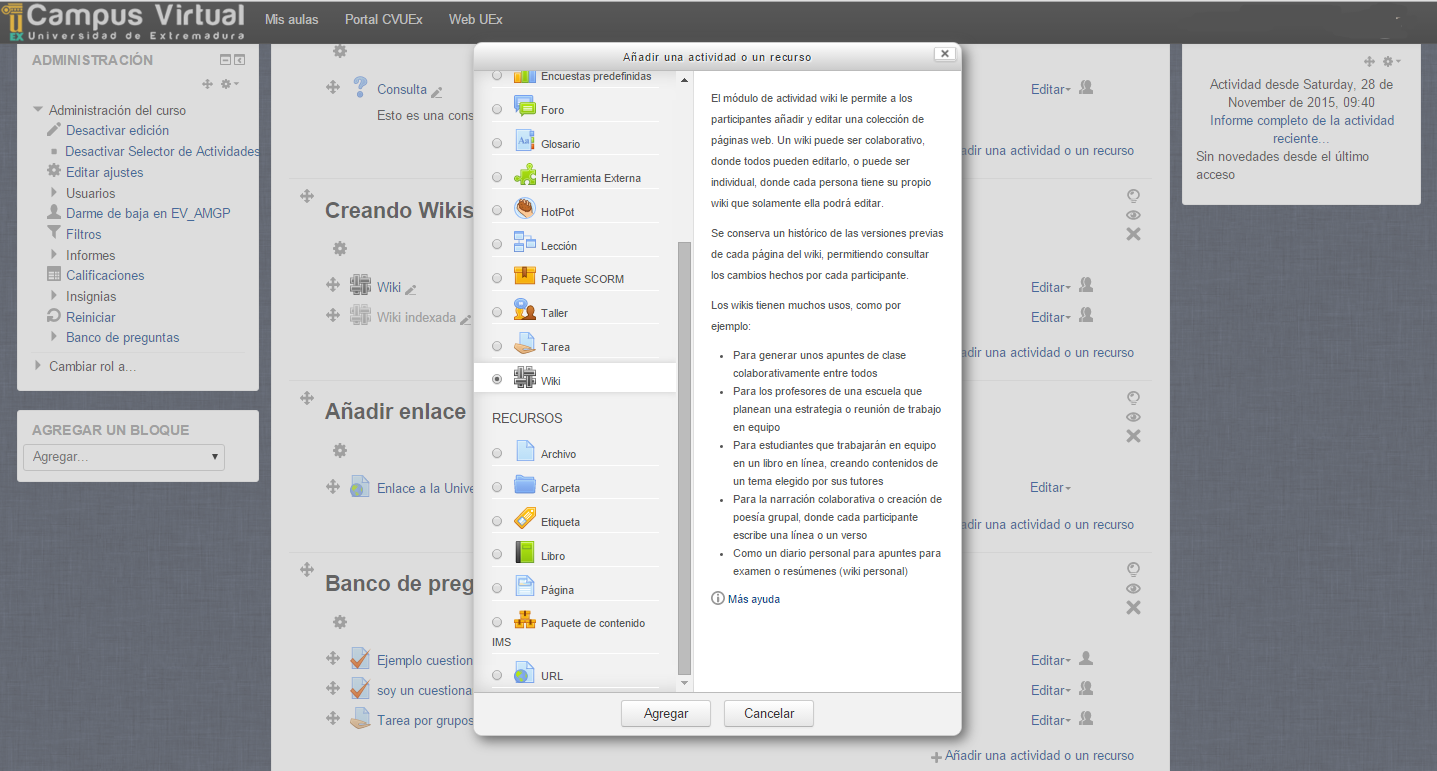This screenshot has width=1437, height=771.
Task: Click the Glosario icon in activity list
Action: point(525,141)
